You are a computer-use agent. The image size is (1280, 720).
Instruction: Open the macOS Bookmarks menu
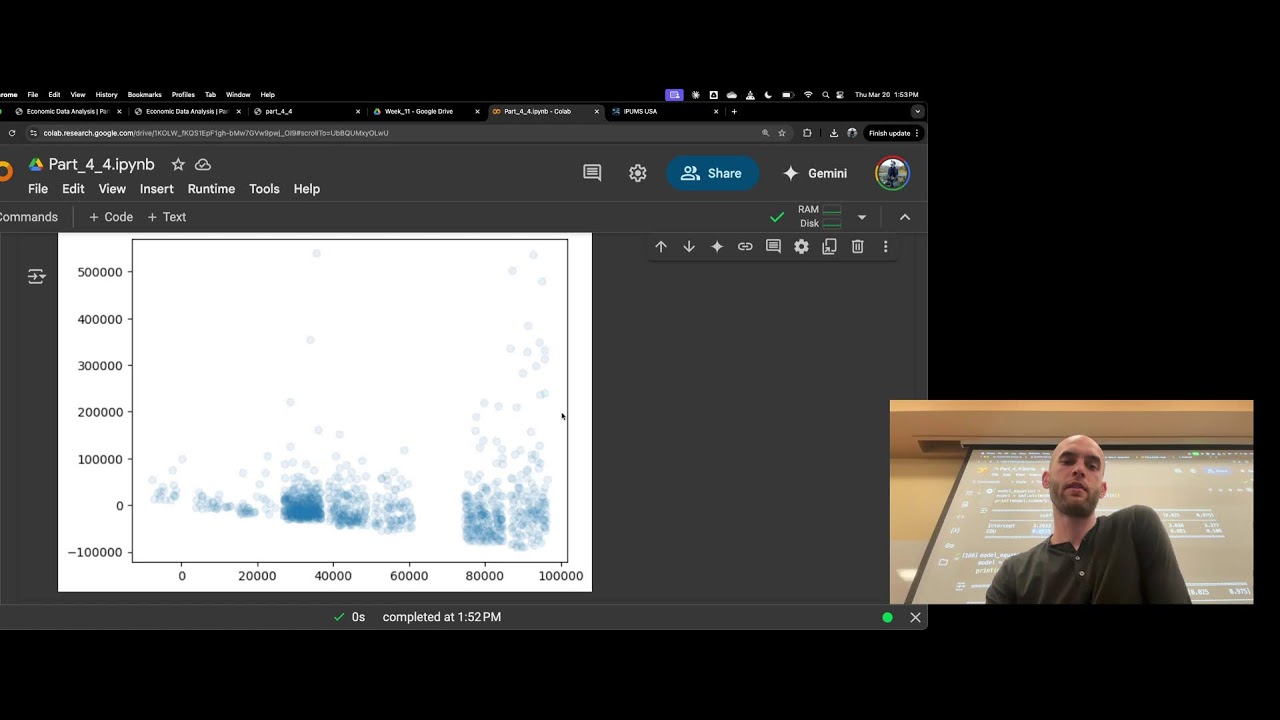145,95
